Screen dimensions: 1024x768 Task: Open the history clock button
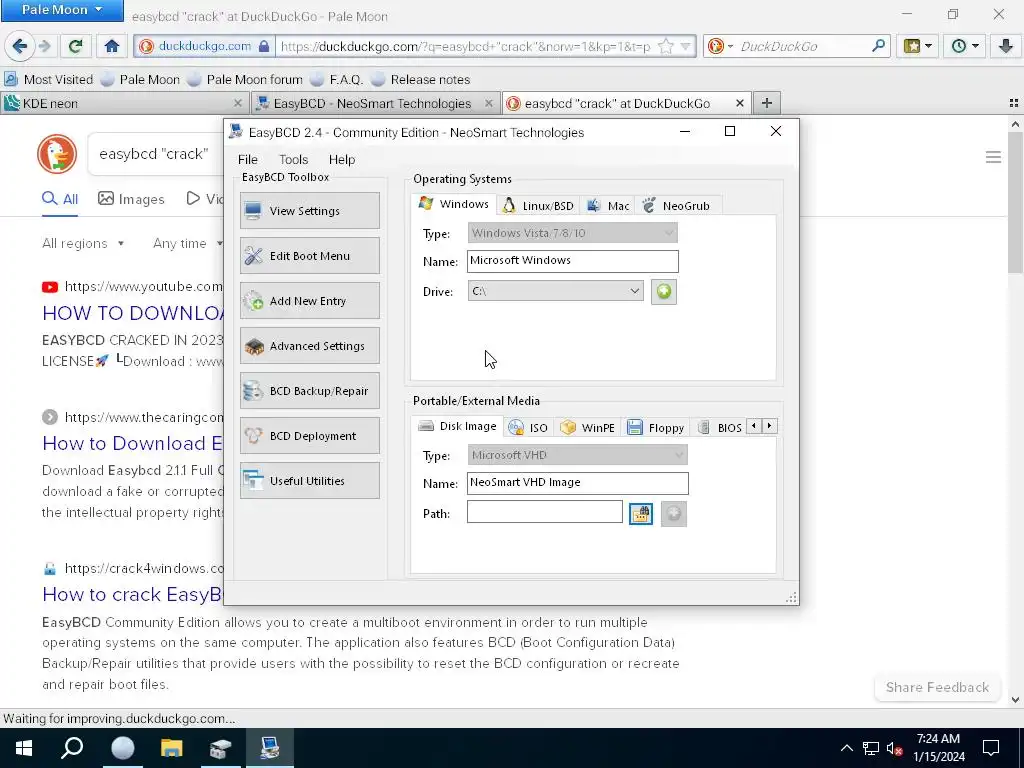click(x=964, y=46)
